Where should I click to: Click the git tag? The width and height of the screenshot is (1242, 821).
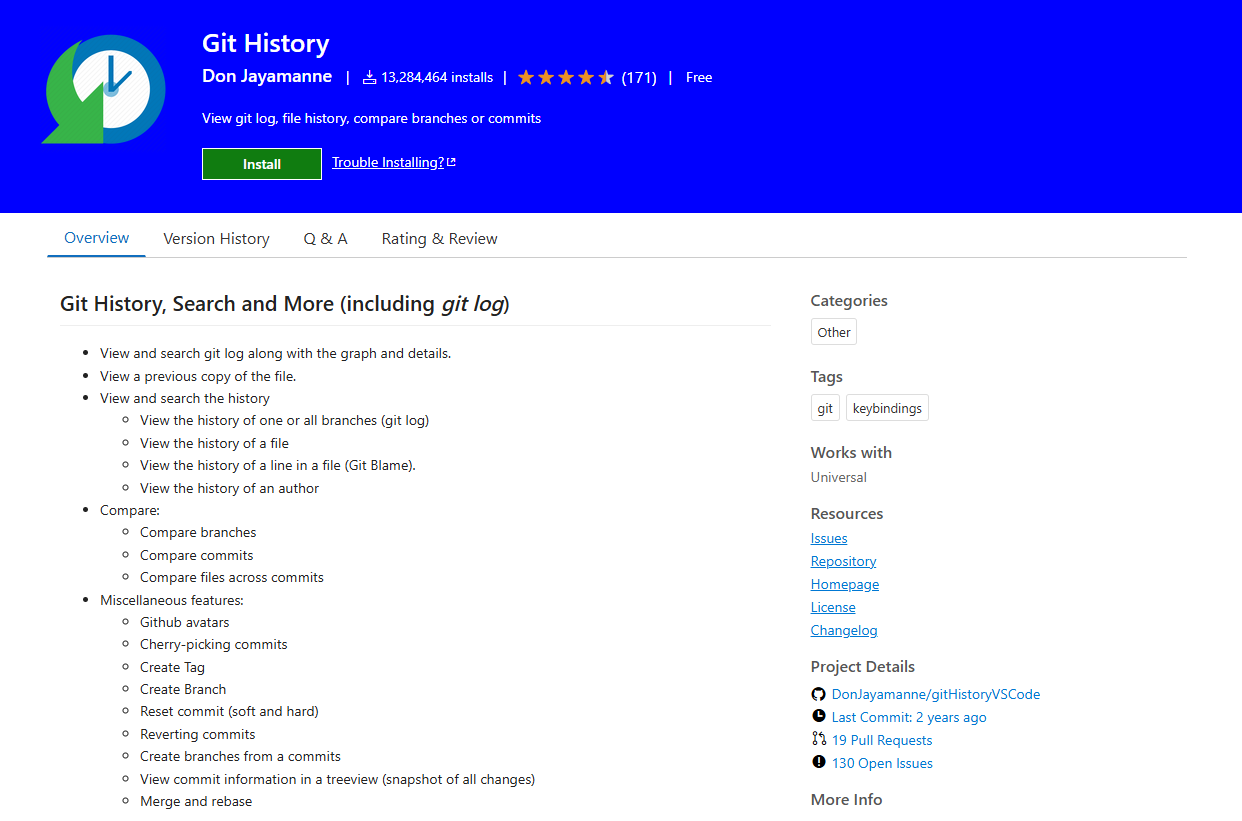tap(825, 408)
